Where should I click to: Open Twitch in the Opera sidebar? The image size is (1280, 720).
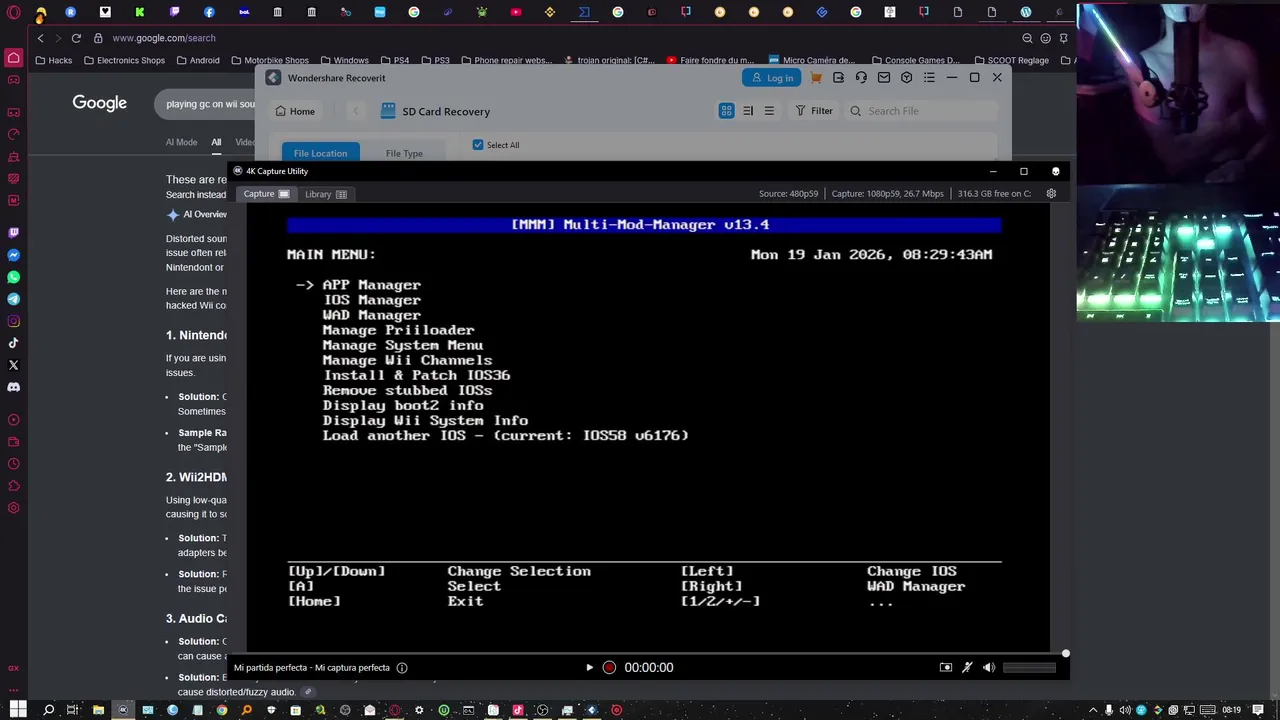pos(13,232)
